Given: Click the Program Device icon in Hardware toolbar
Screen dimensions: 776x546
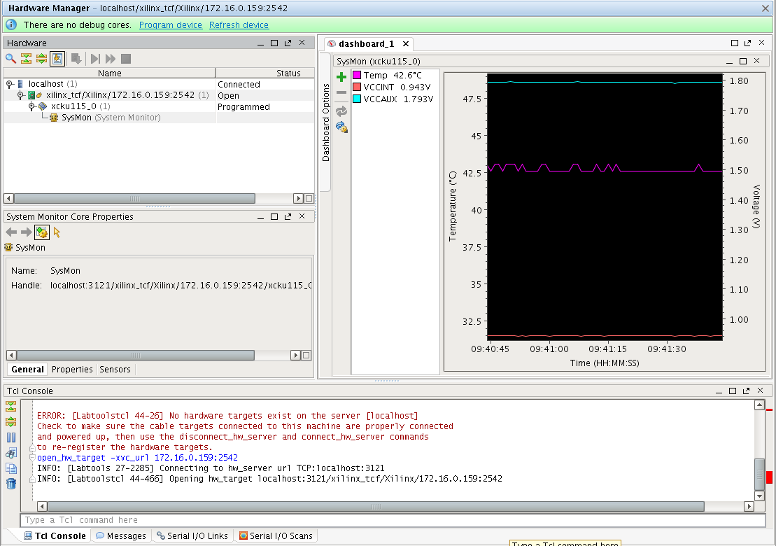Looking at the screenshot, I should pyautogui.click(x=76, y=59).
